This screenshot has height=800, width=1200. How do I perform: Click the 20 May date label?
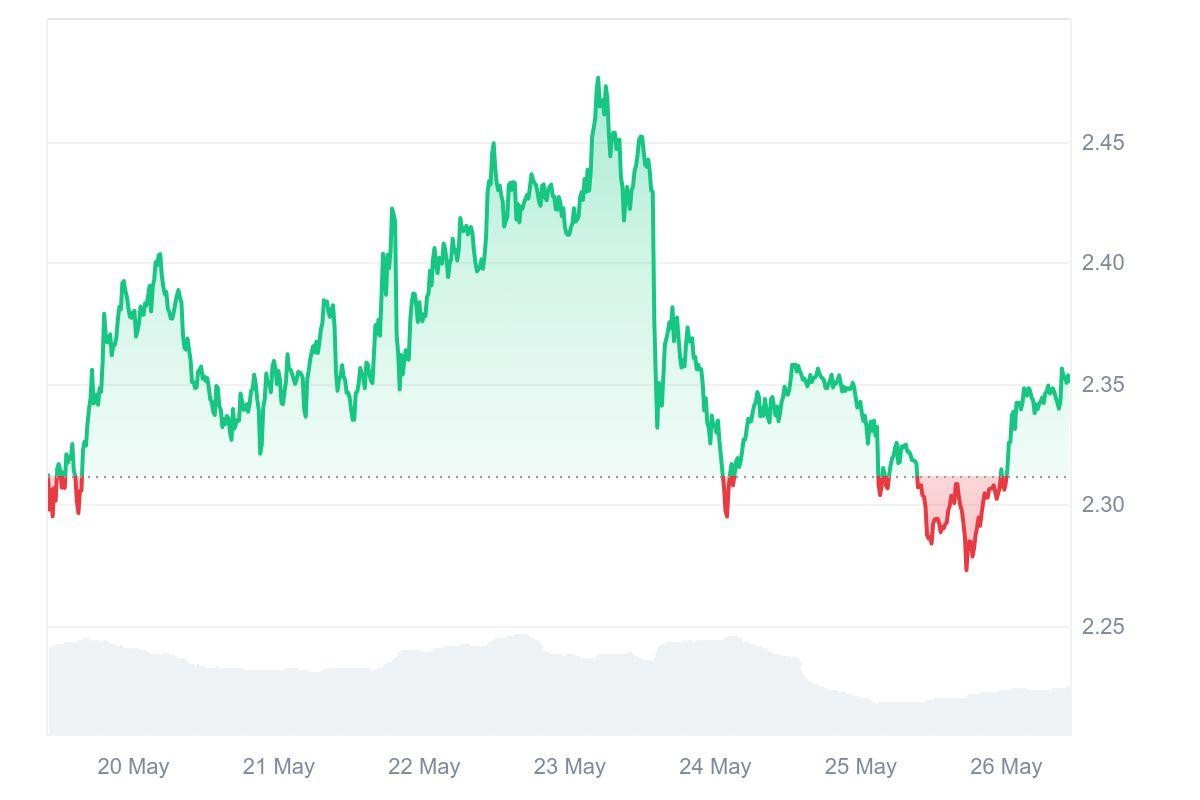(x=133, y=767)
